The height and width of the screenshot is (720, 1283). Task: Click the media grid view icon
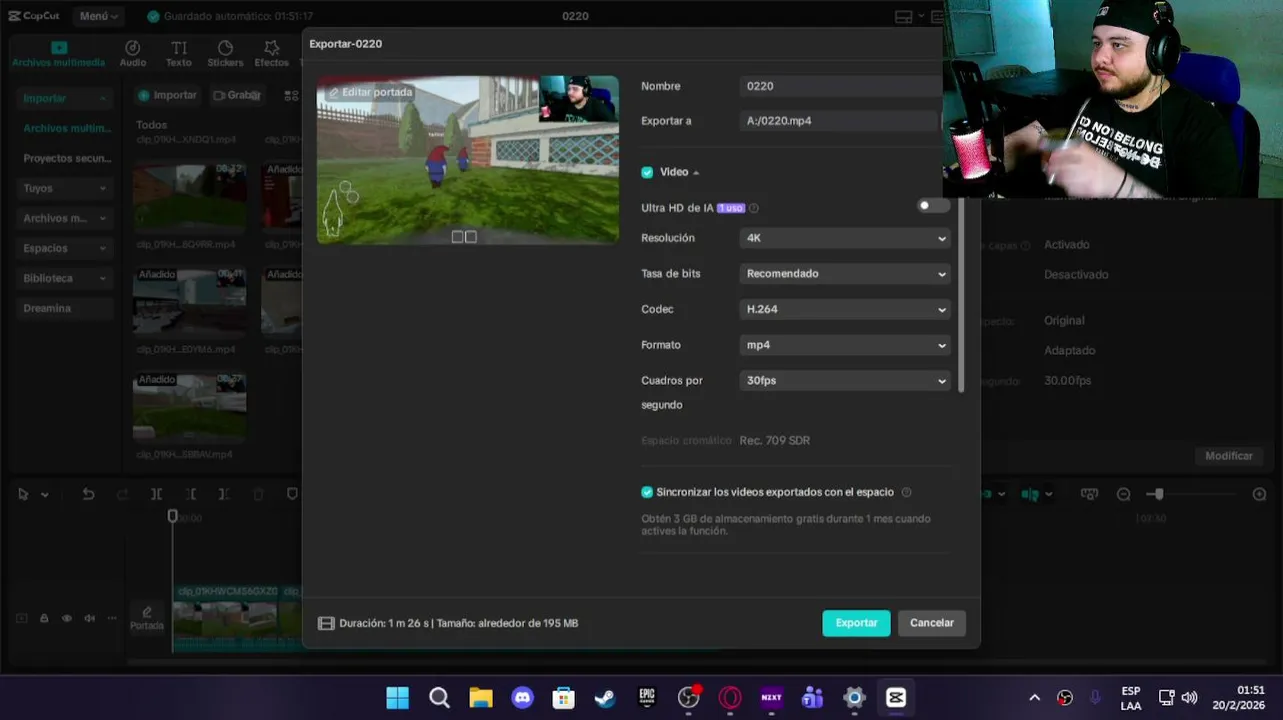coord(291,95)
